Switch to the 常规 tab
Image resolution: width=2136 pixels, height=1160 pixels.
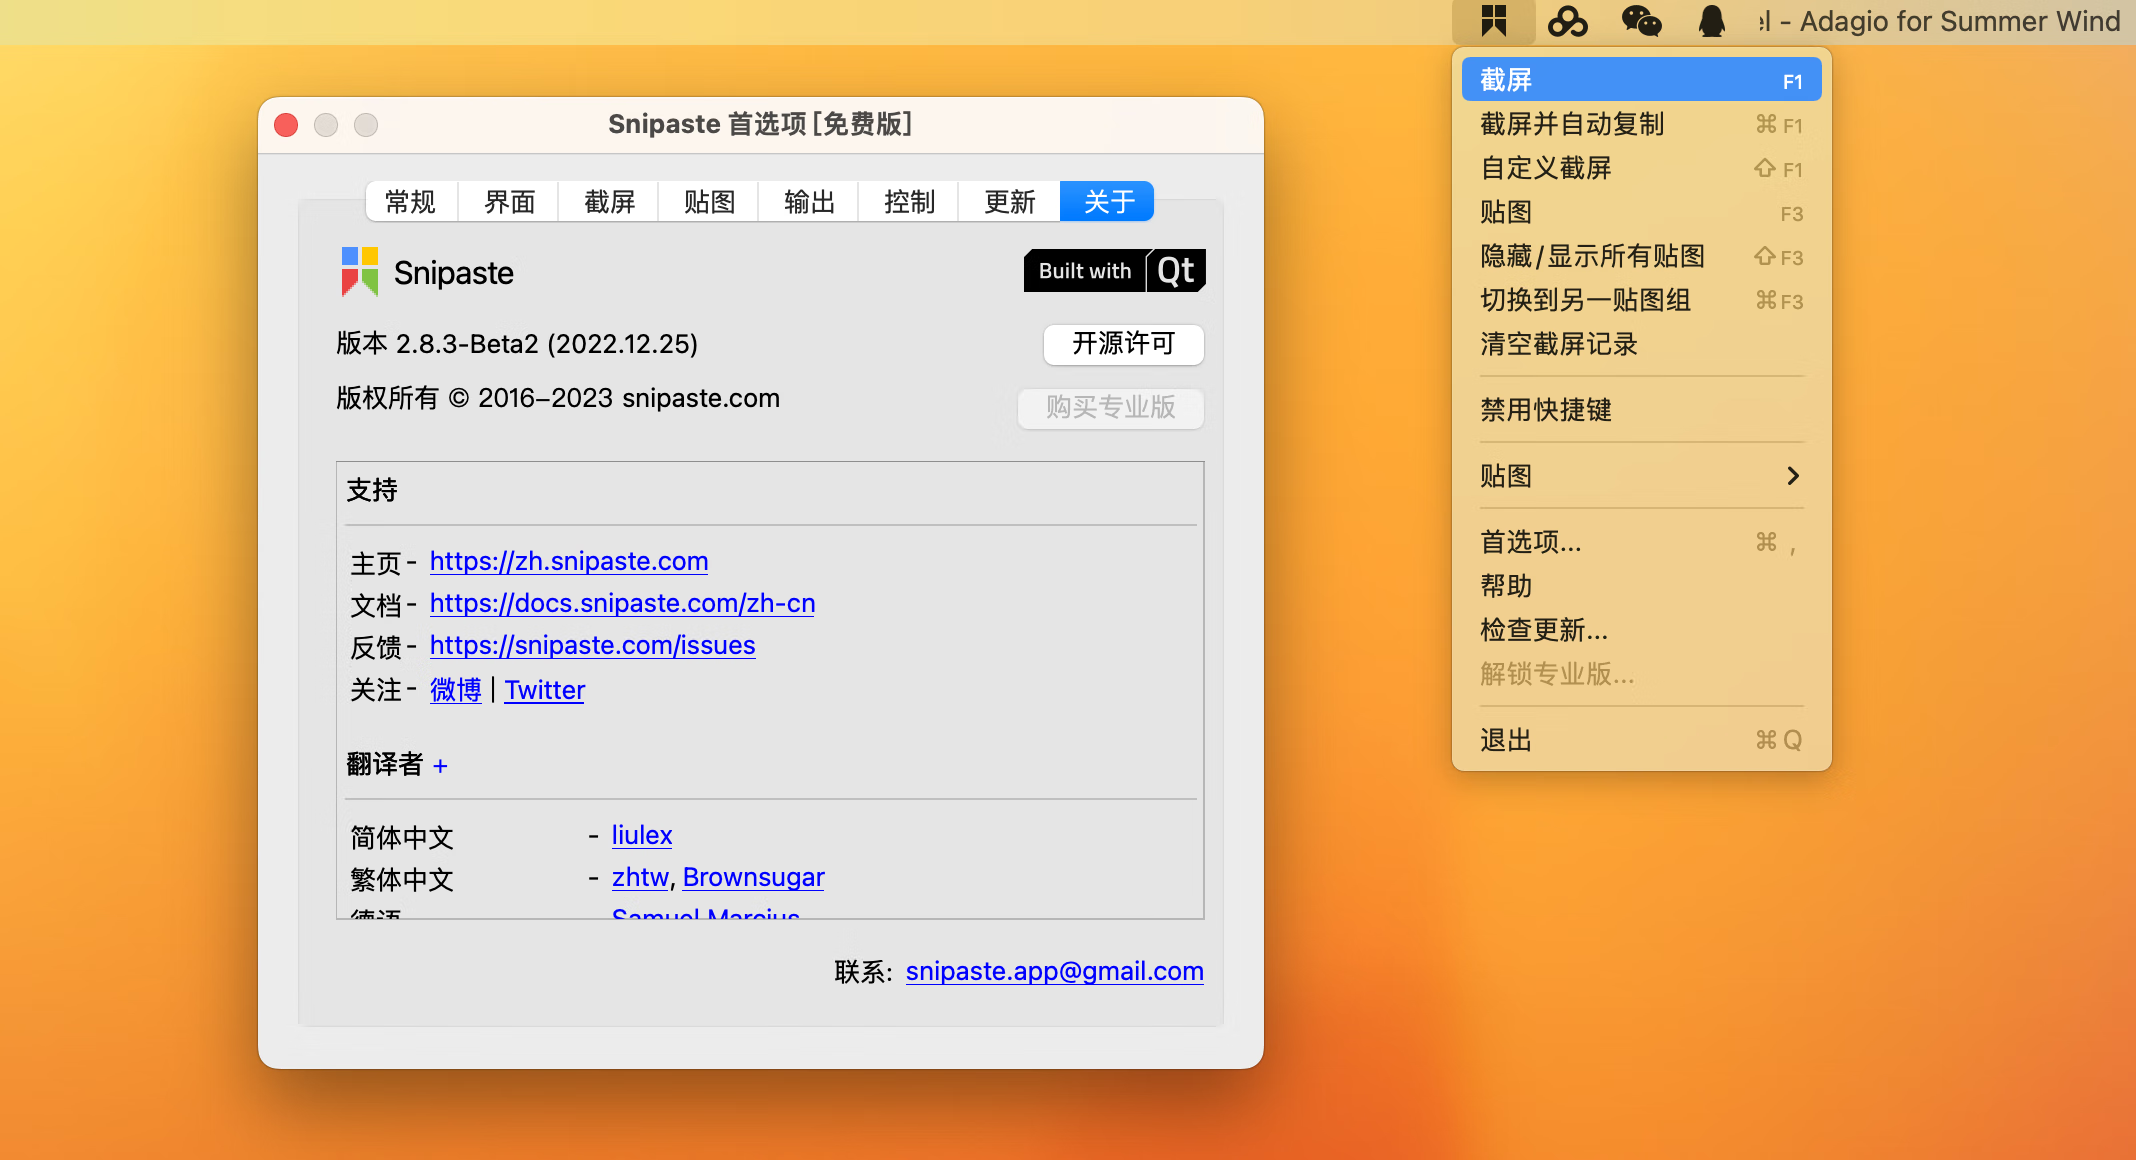coord(410,202)
